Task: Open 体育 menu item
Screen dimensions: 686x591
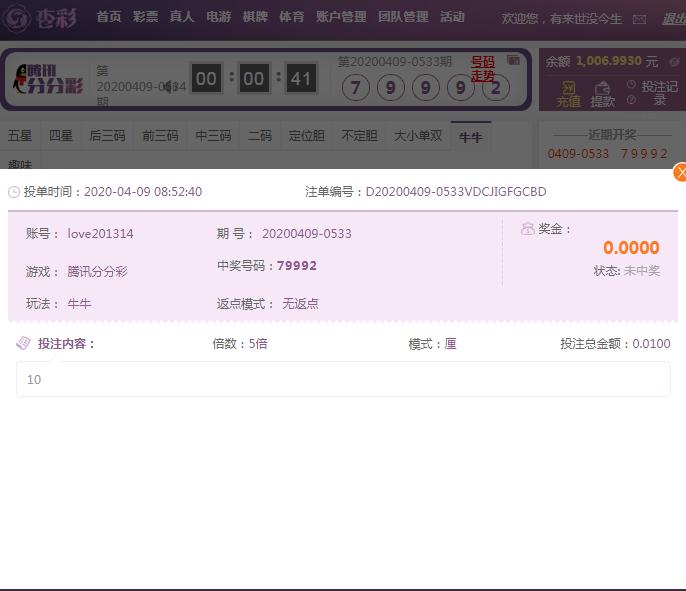Action: pos(291,17)
